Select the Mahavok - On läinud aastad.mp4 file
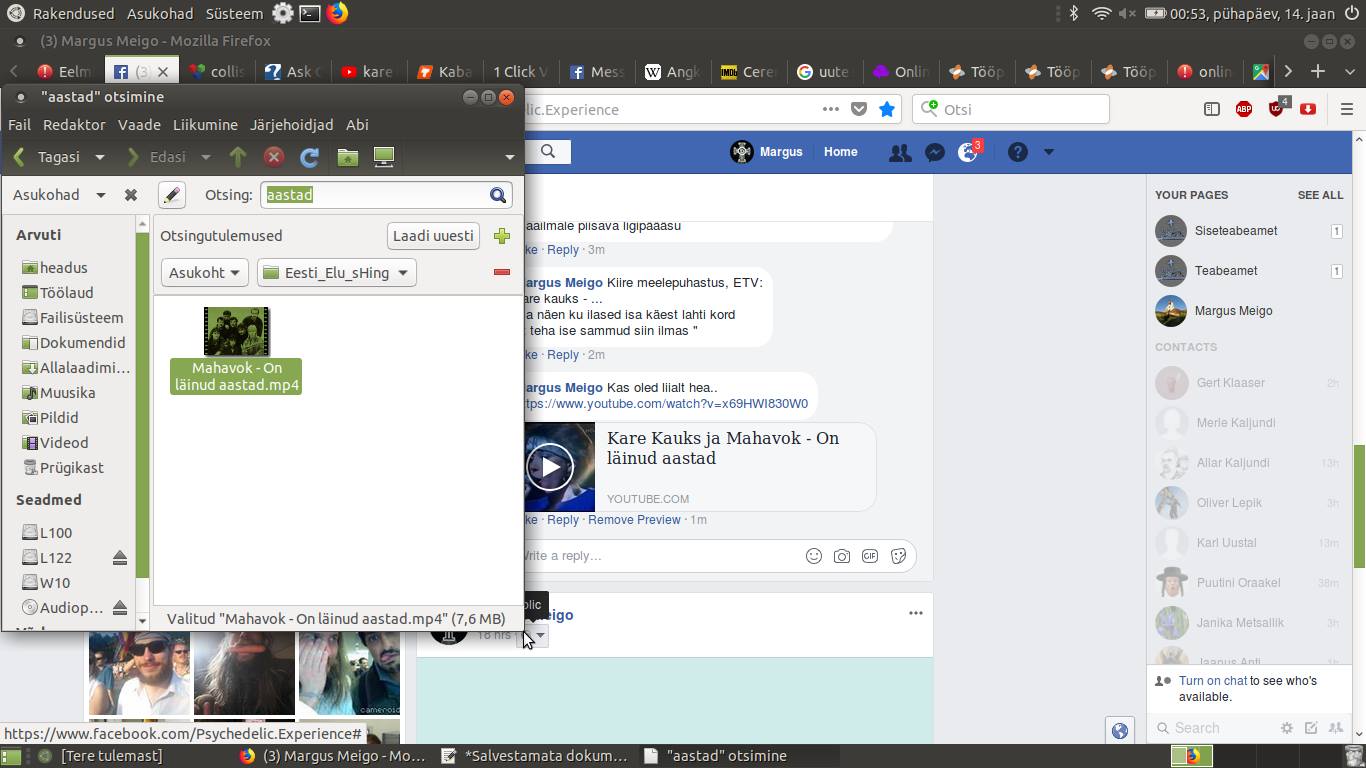The width and height of the screenshot is (1366, 768). [x=236, y=351]
